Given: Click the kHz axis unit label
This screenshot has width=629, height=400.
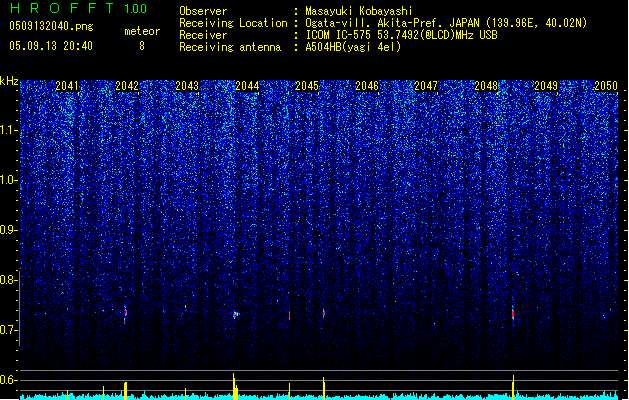Looking at the screenshot, I should pos(9,81).
